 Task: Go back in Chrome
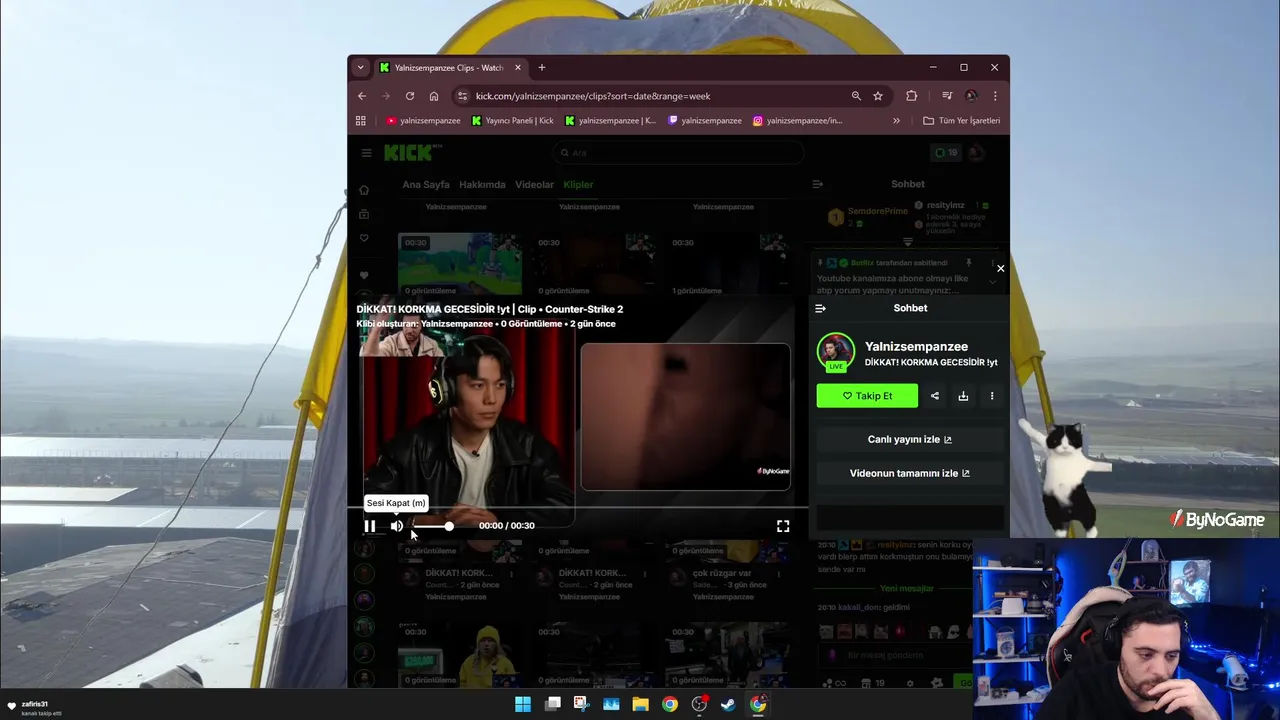(362, 96)
